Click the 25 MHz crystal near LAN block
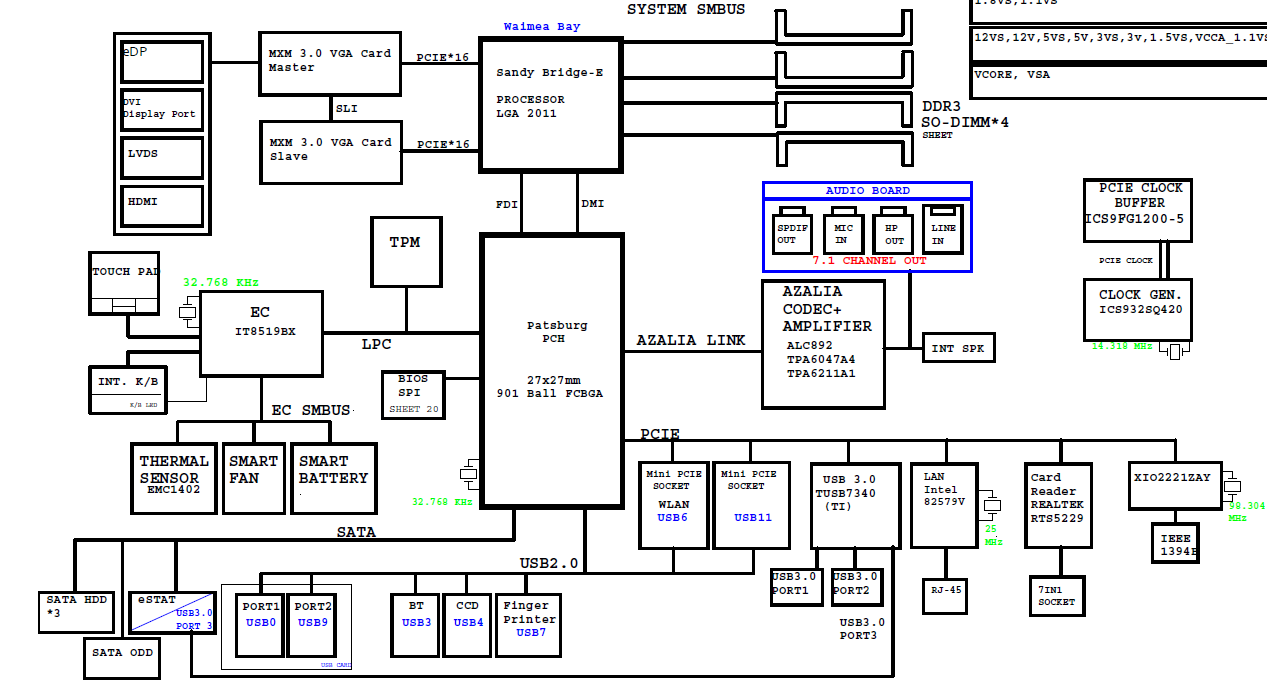Screen dimensions: 1267x684 pyautogui.click(x=990, y=503)
